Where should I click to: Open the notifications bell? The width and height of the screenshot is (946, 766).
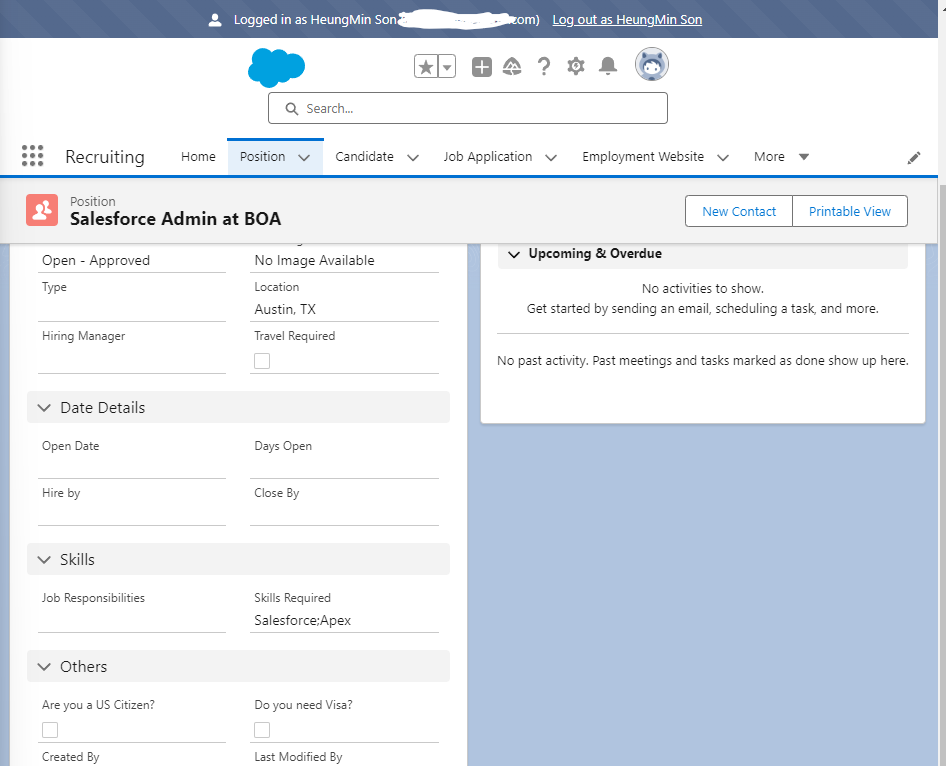click(608, 66)
